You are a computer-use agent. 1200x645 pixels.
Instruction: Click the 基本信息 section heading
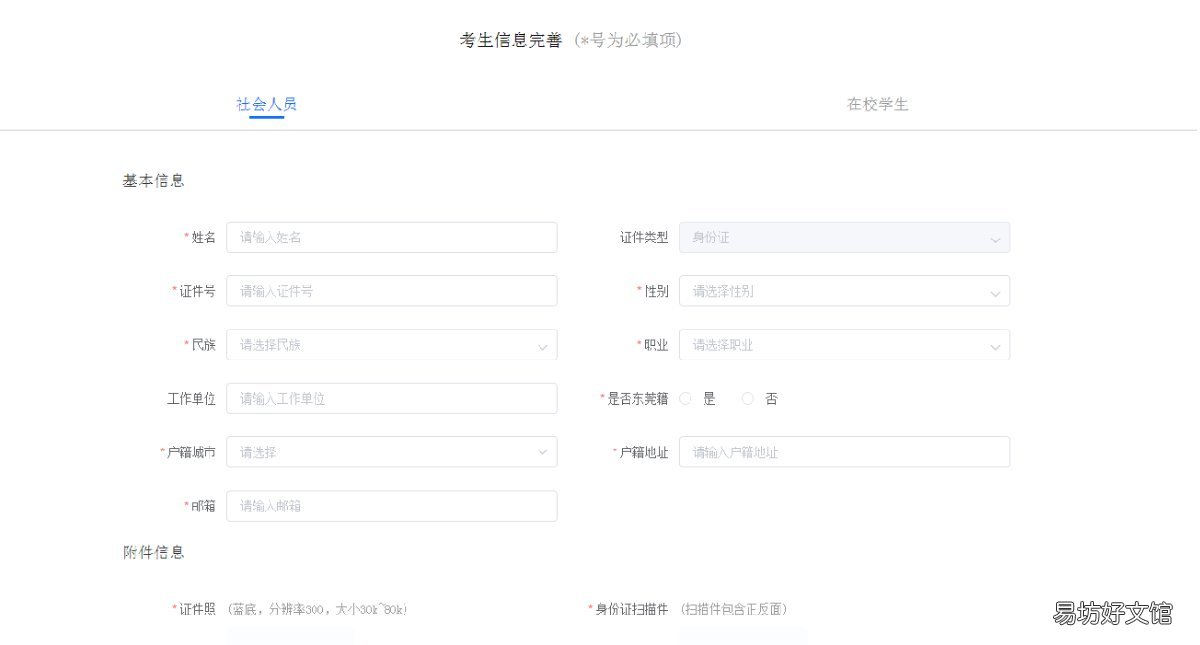(x=153, y=181)
